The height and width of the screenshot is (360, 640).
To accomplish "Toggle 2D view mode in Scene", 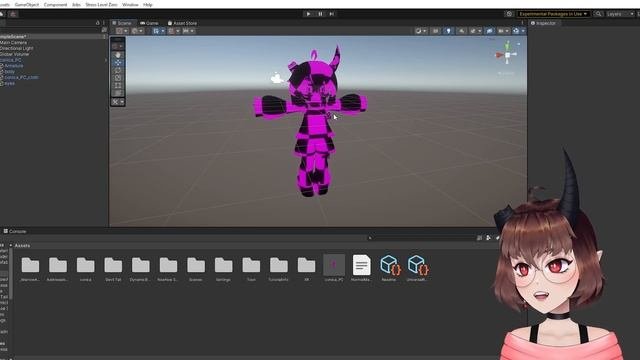I will [x=435, y=31].
